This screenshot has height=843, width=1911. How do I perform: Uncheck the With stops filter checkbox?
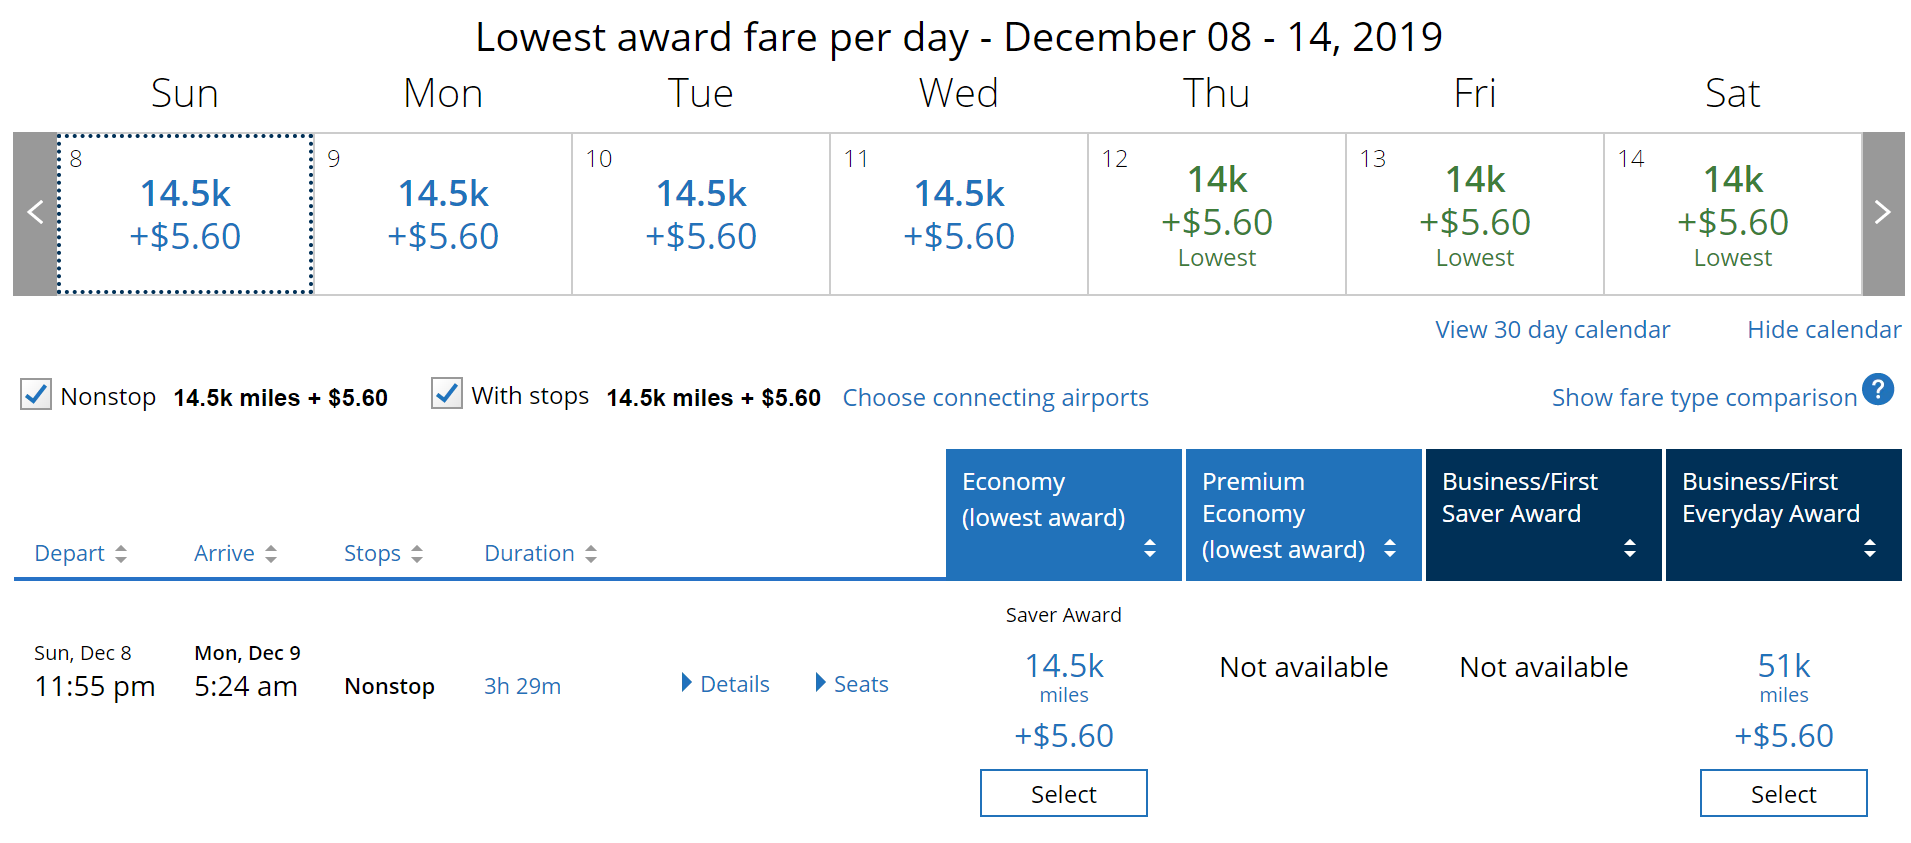click(446, 393)
